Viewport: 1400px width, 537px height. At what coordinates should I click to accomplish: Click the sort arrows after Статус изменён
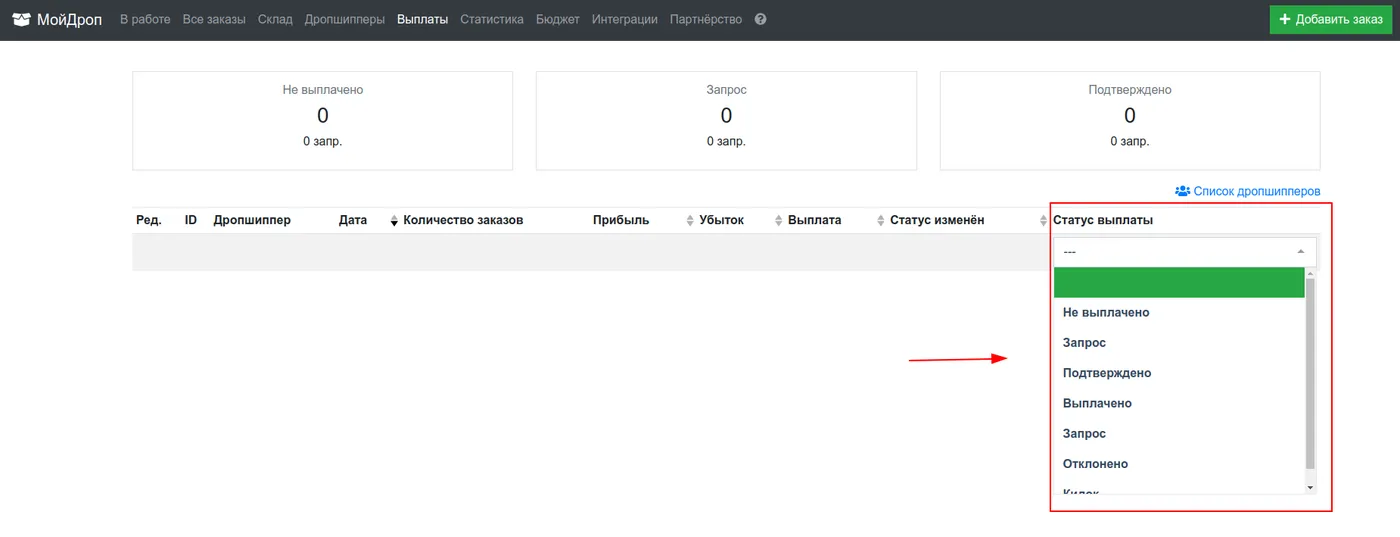pyautogui.click(x=1044, y=221)
